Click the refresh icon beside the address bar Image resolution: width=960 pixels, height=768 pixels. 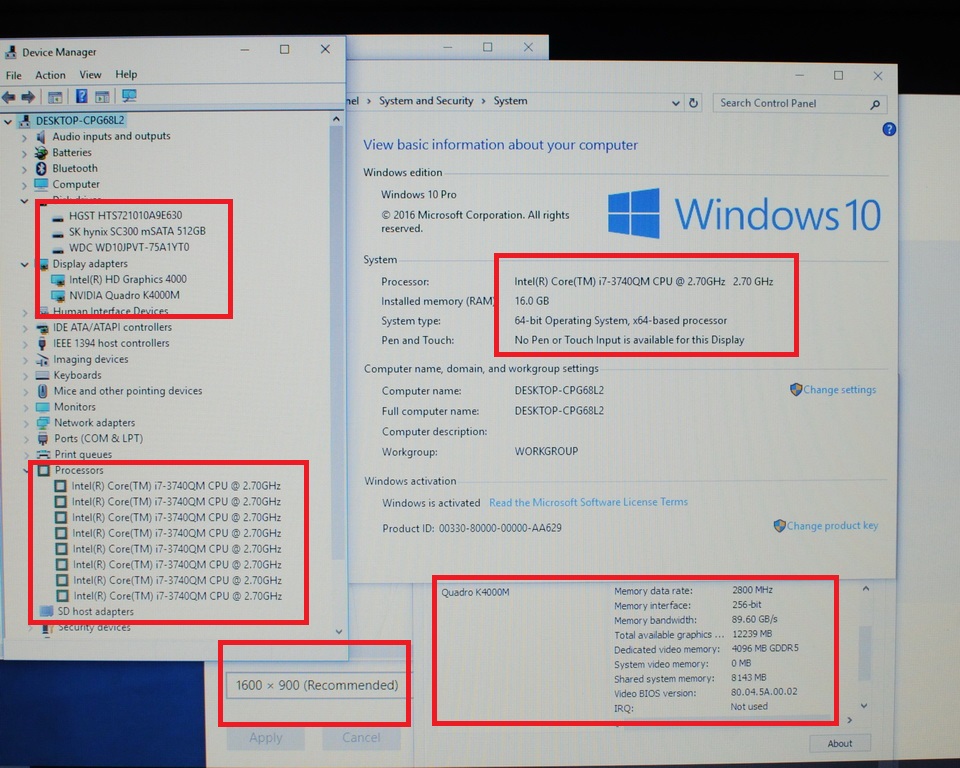click(x=693, y=103)
